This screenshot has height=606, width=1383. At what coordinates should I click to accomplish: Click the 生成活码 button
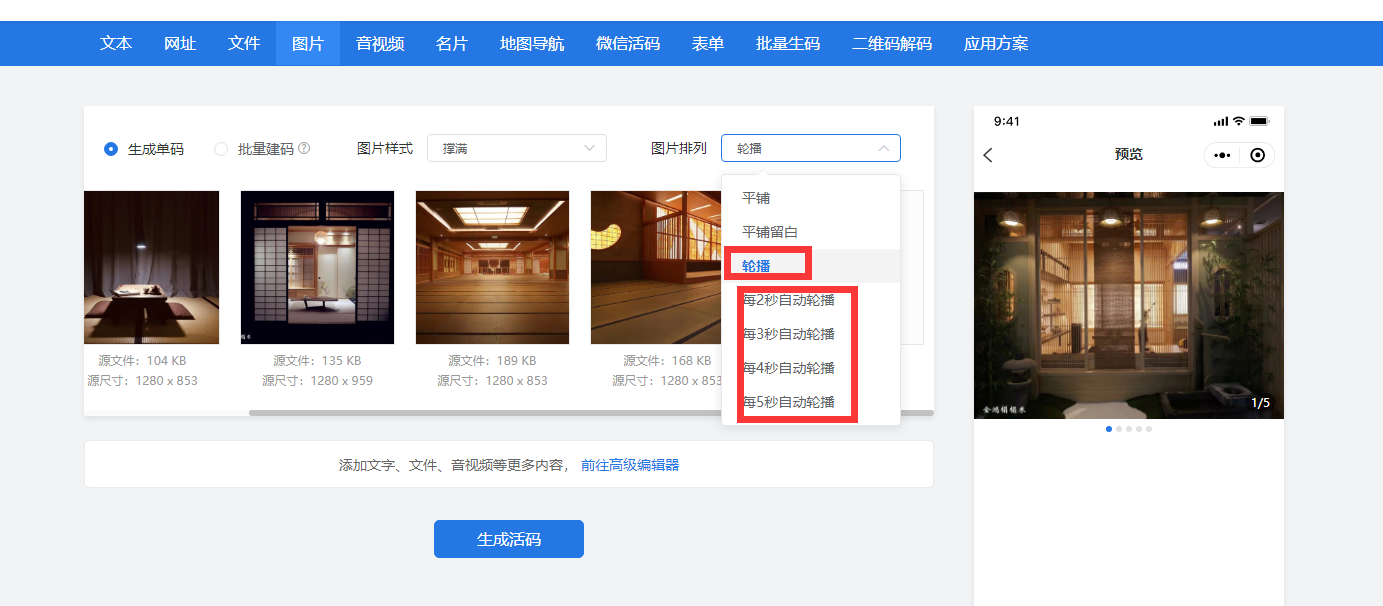(x=509, y=539)
